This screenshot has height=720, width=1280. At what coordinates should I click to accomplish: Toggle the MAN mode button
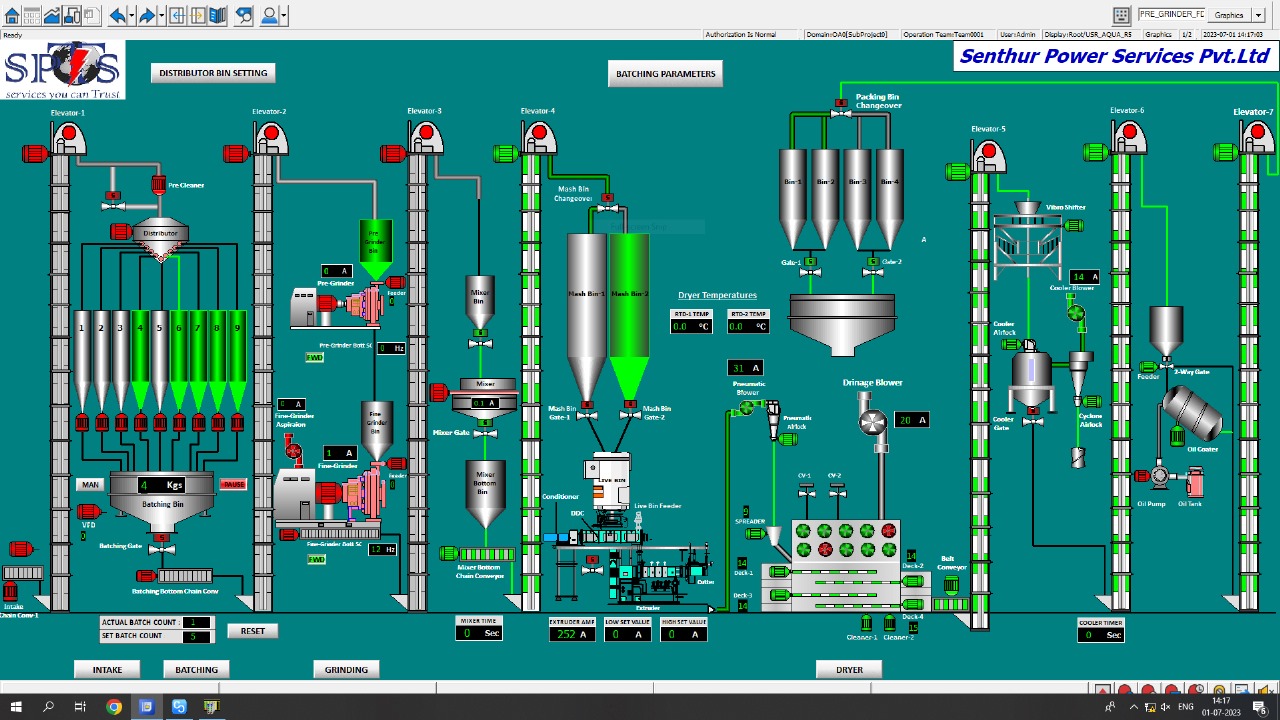pyautogui.click(x=90, y=484)
